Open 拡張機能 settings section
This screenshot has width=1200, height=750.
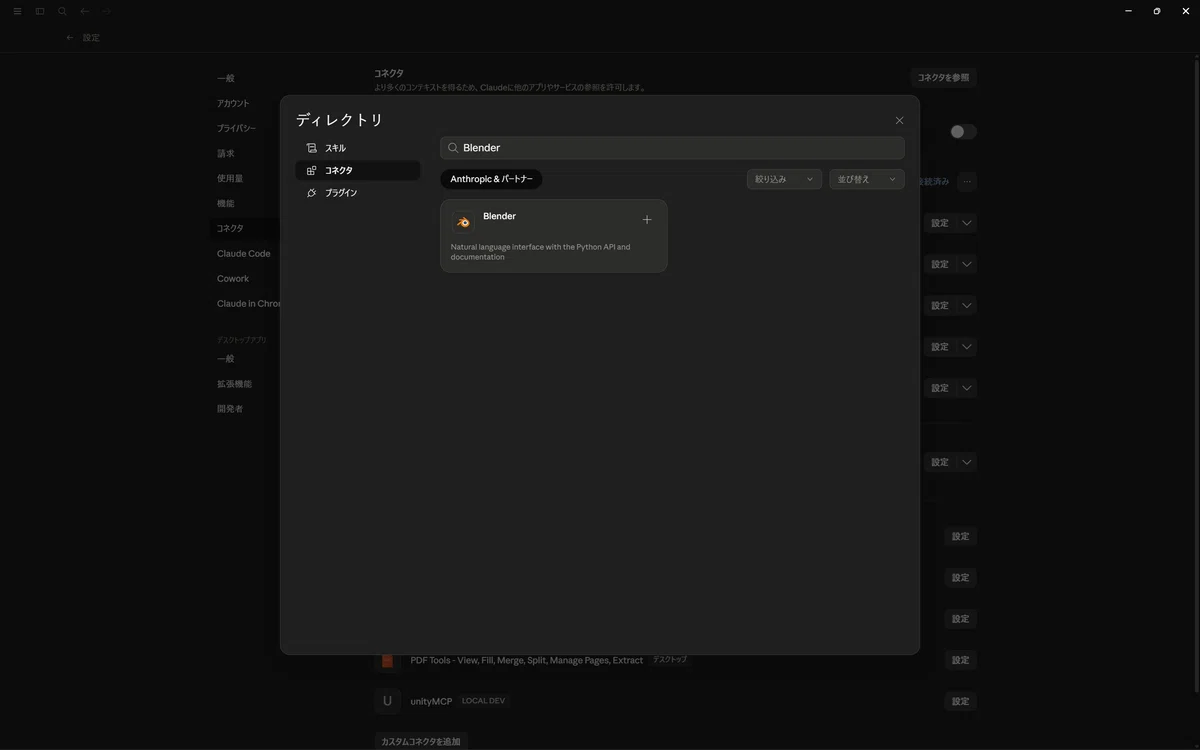234,384
